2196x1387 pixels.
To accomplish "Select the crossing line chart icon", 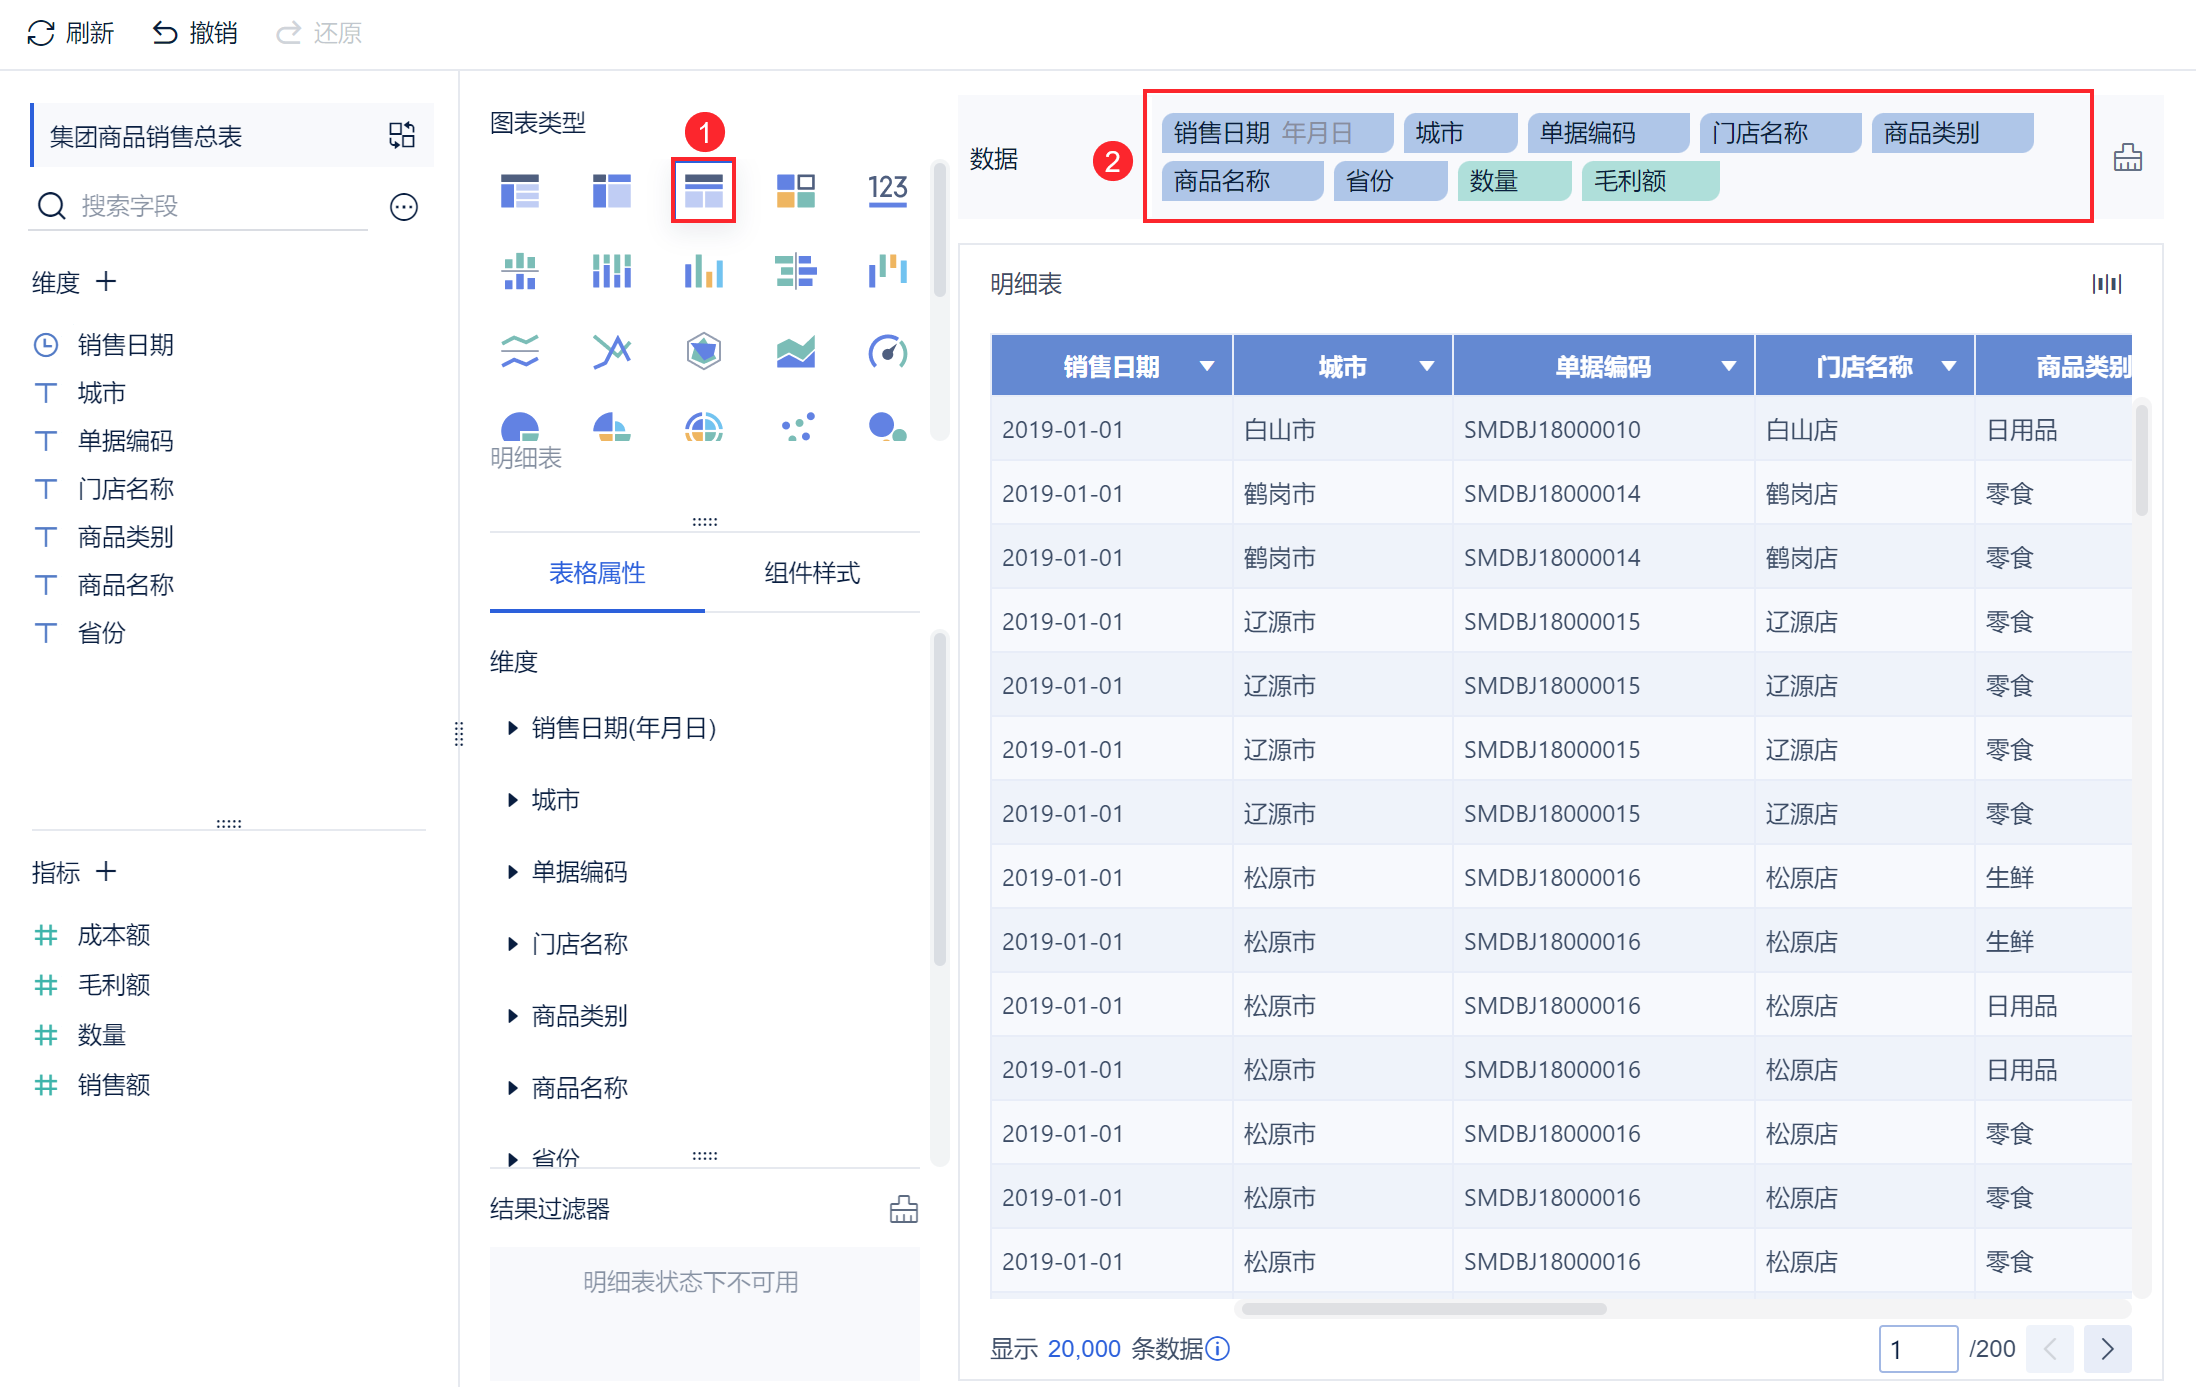I will 612,351.
